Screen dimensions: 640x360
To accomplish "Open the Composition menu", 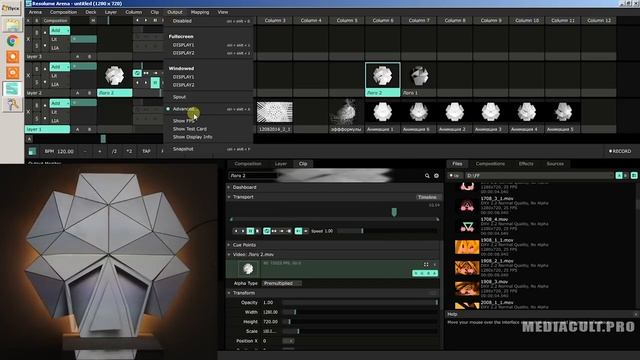I will [x=63, y=12].
